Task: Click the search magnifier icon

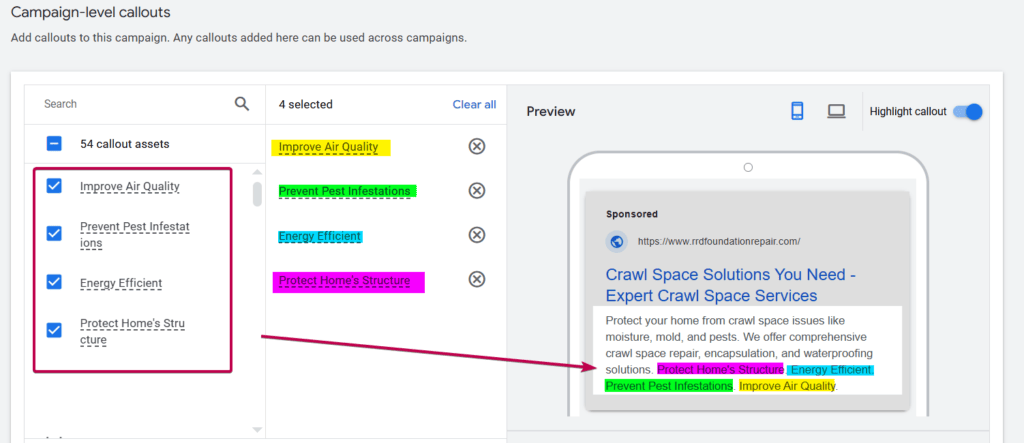Action: point(242,103)
